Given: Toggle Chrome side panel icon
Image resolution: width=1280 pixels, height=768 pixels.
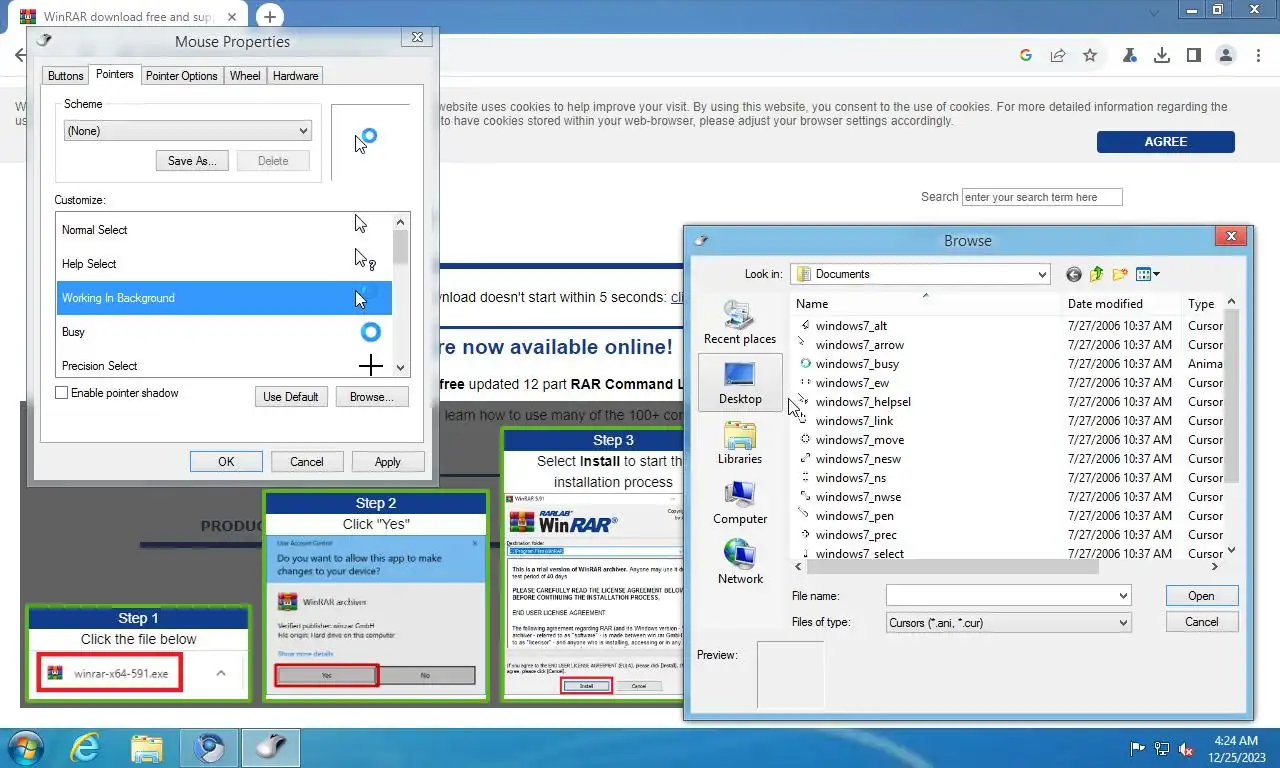Looking at the screenshot, I should tap(1194, 56).
